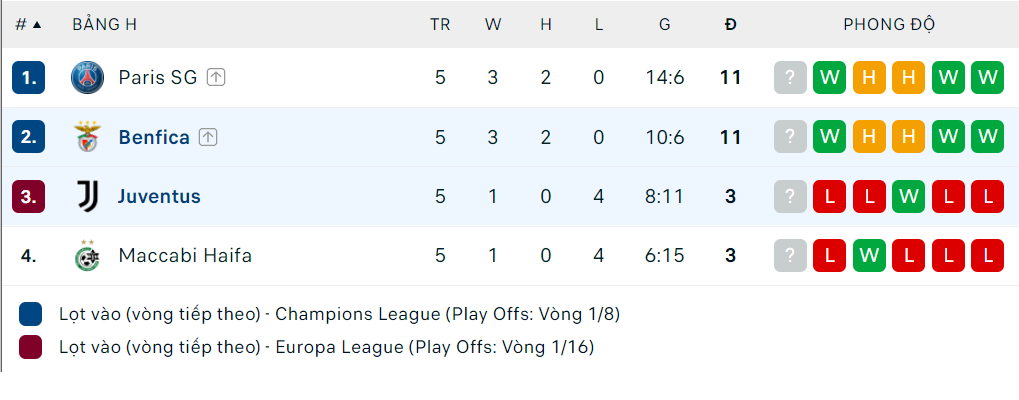
Task: Sort the table by the # column arrow
Action: click(x=37, y=25)
